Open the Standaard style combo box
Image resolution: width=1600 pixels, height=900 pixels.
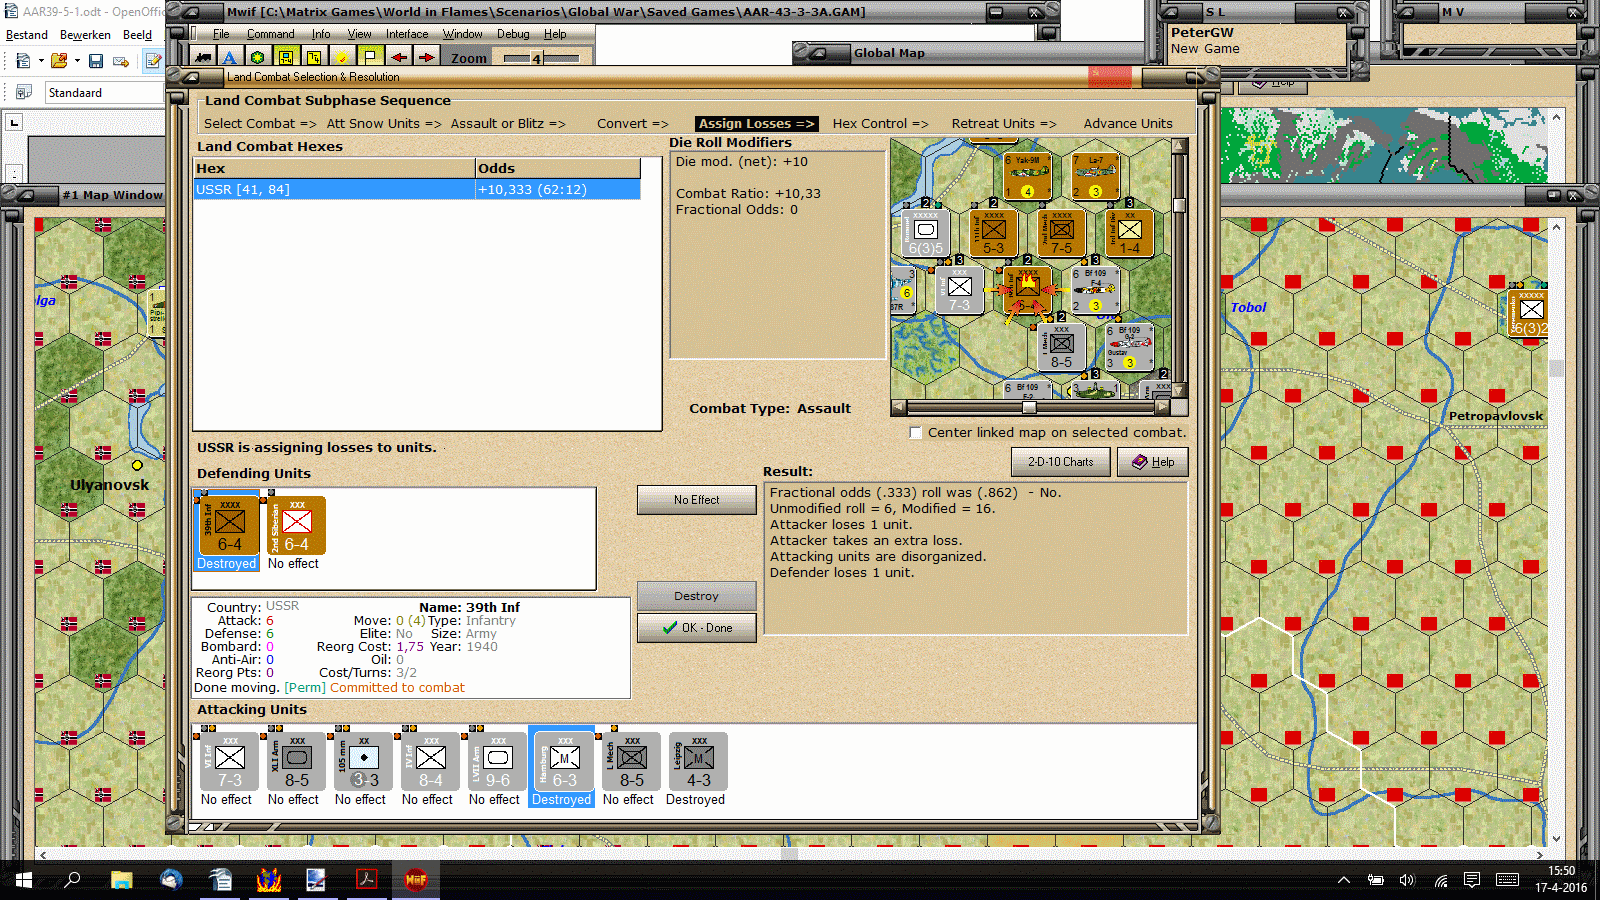[x=105, y=93]
